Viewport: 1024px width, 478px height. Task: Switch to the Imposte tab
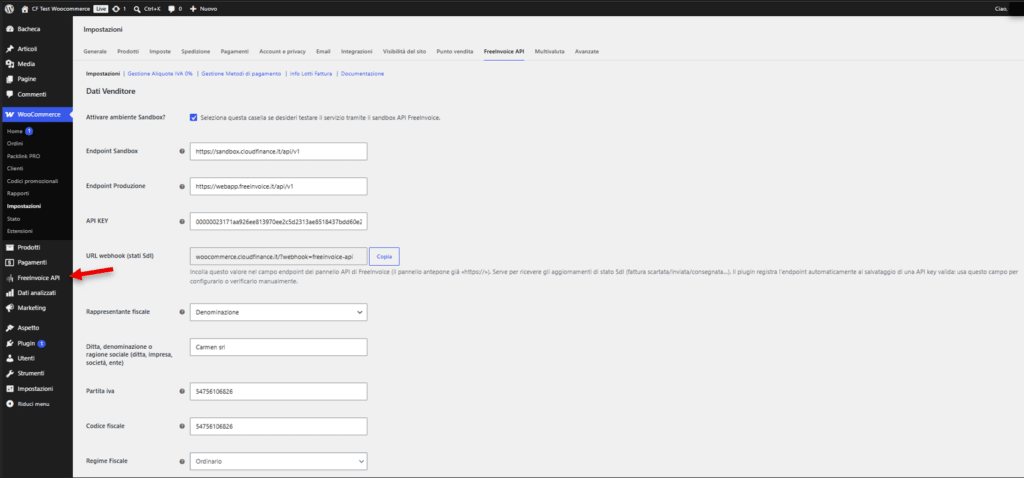coord(160,51)
